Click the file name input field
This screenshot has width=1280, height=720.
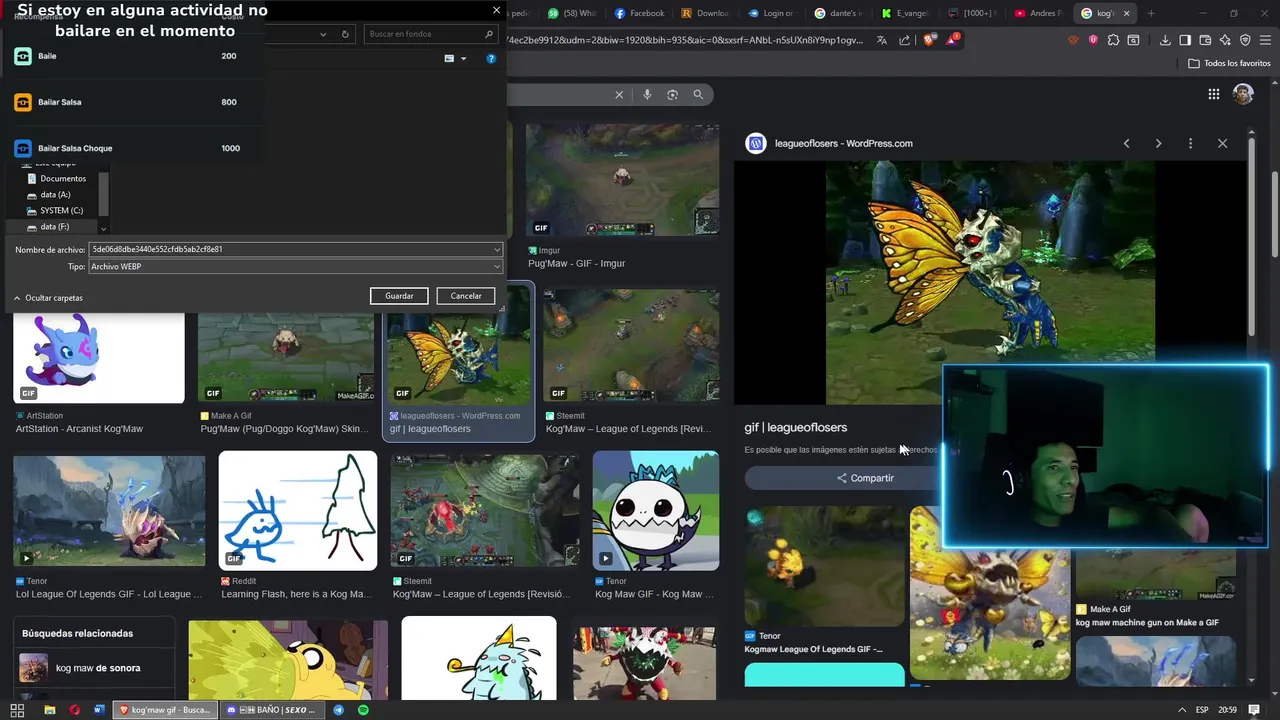(x=290, y=249)
